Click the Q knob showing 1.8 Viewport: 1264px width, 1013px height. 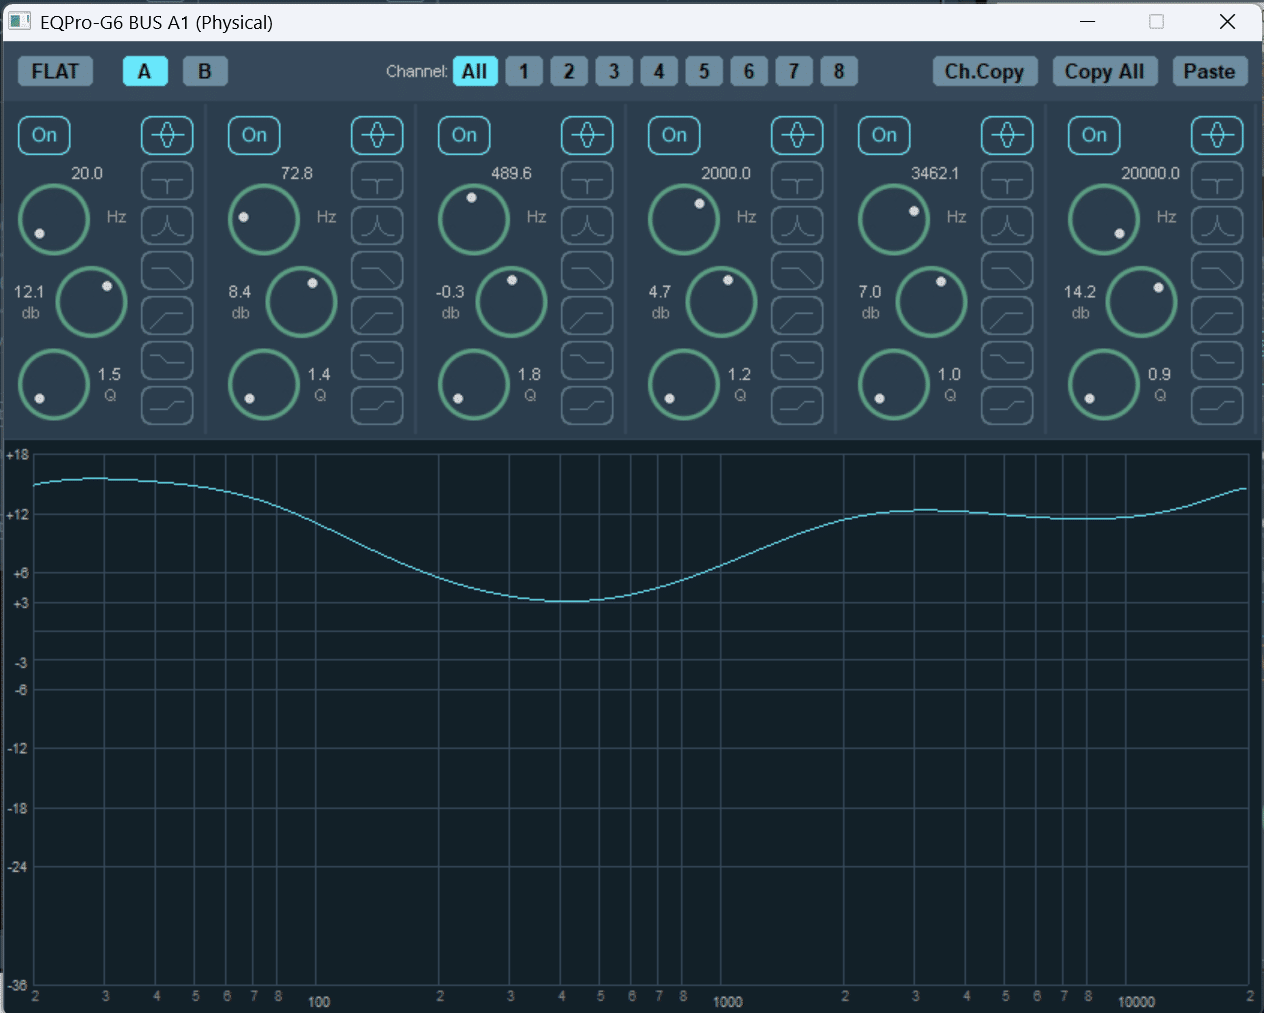click(474, 384)
